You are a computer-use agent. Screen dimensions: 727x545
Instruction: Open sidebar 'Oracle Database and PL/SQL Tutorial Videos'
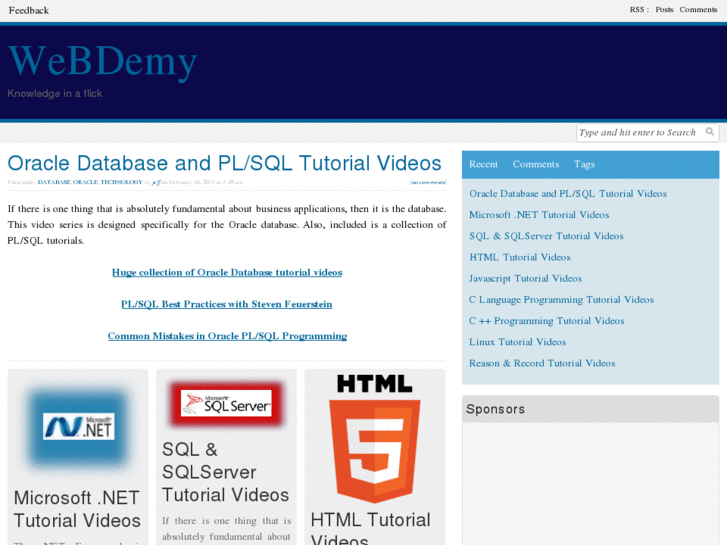[568, 193]
